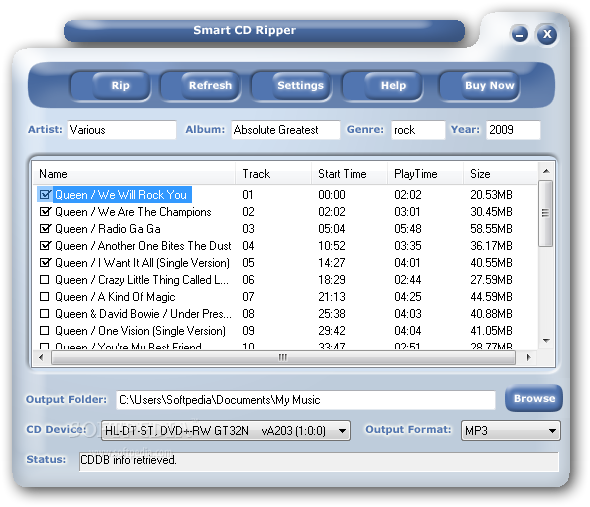
Task: Click track number 06 cell
Action: [248, 280]
